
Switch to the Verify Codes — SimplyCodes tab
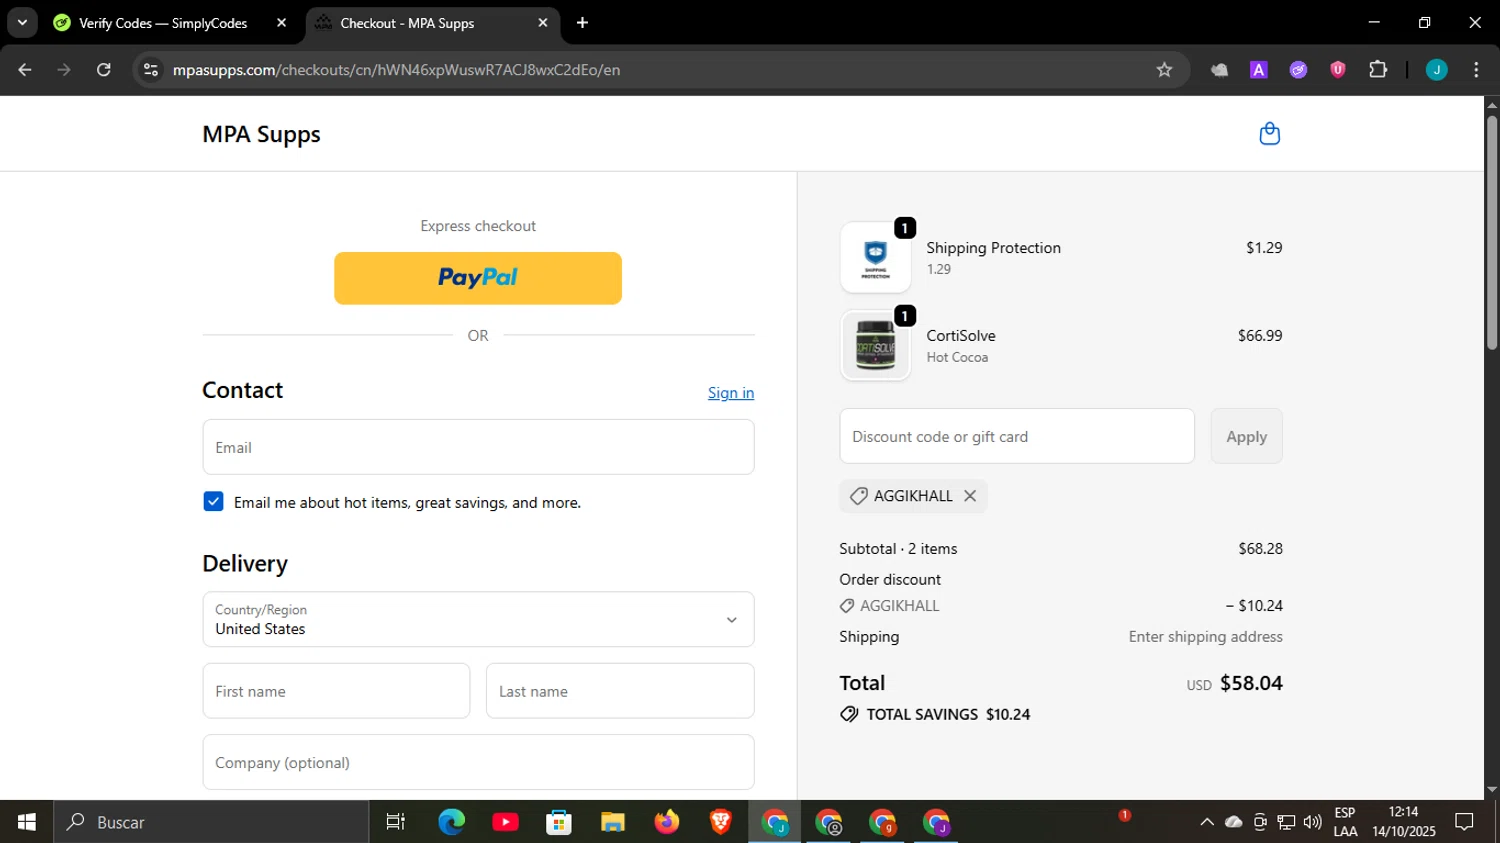coord(163,23)
